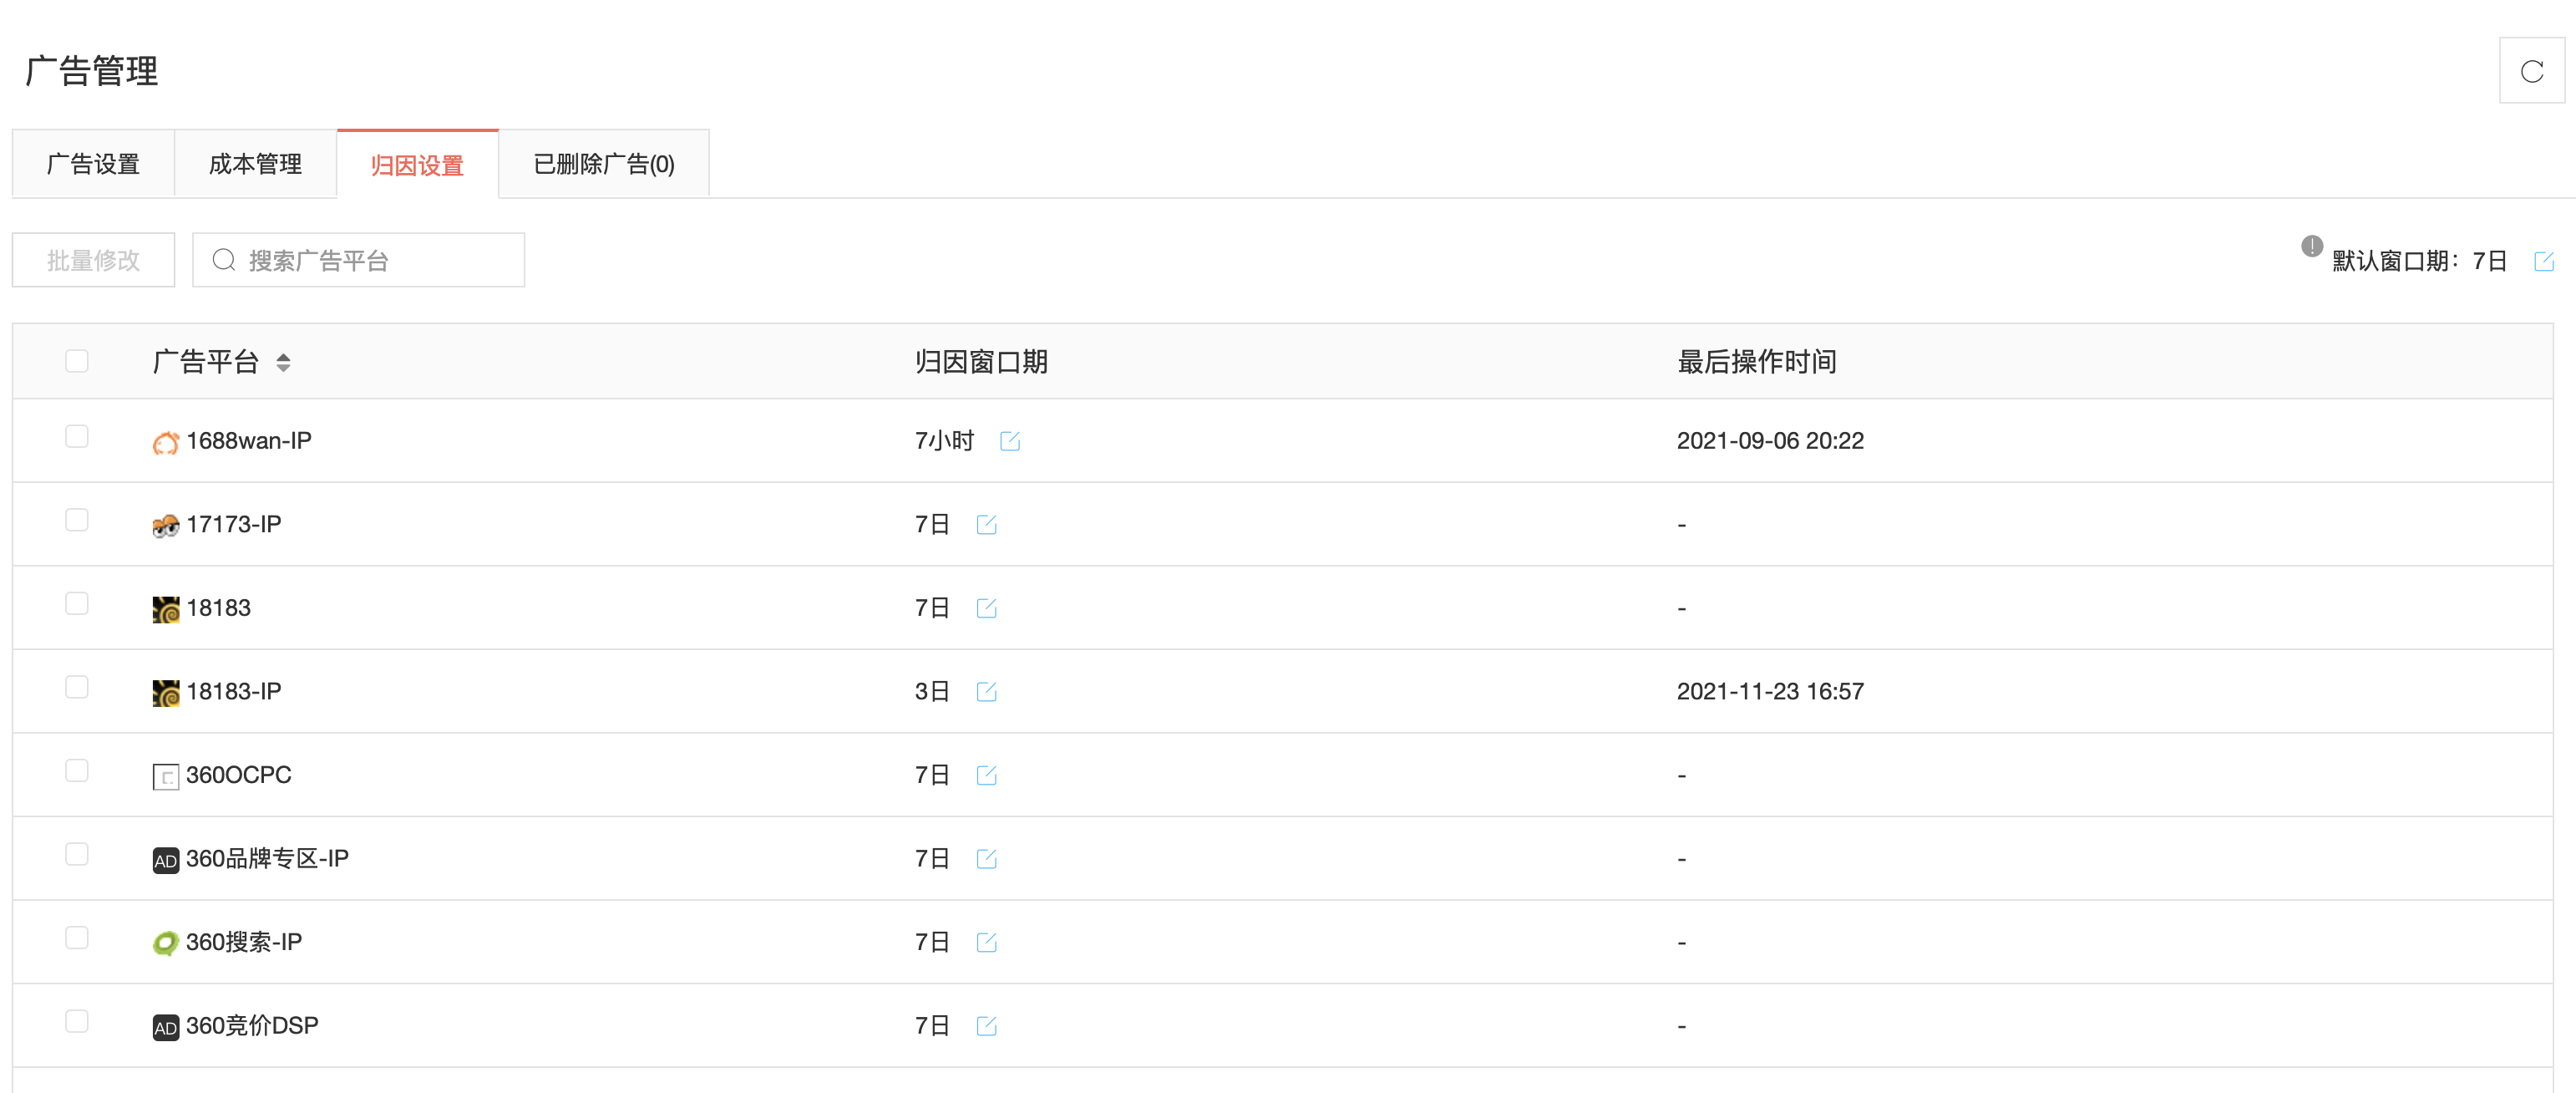Click the info icon beside 默认窗口期
2576x1093 pixels.
point(2311,246)
